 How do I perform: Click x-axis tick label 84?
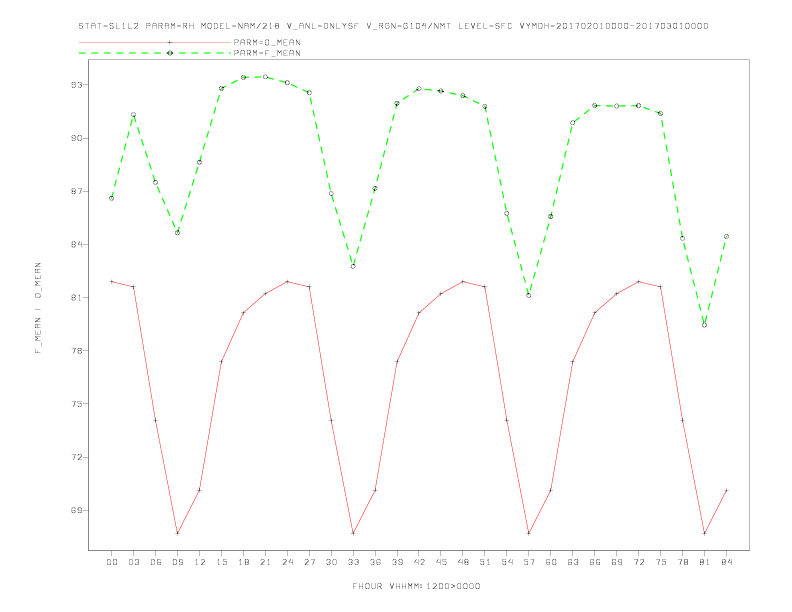click(726, 562)
